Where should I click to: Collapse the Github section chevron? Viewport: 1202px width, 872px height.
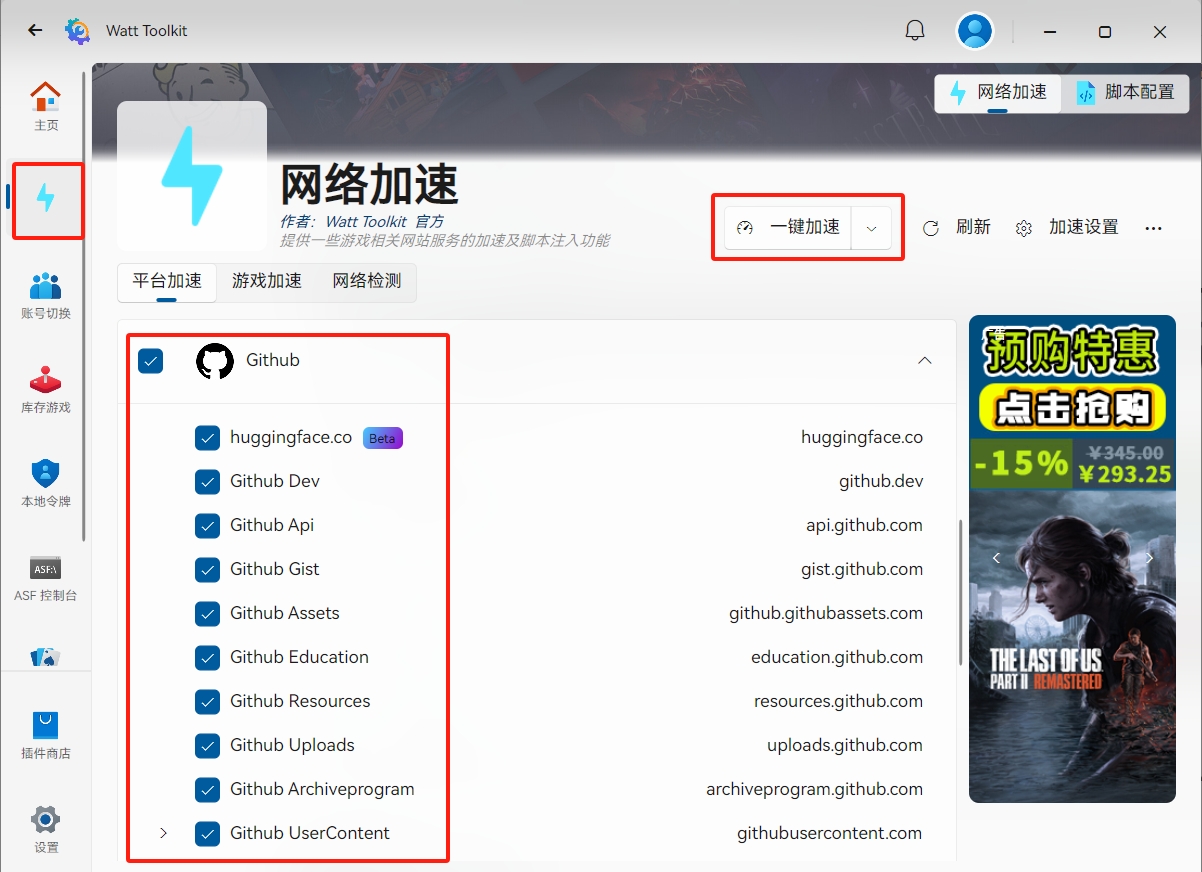(x=925, y=361)
